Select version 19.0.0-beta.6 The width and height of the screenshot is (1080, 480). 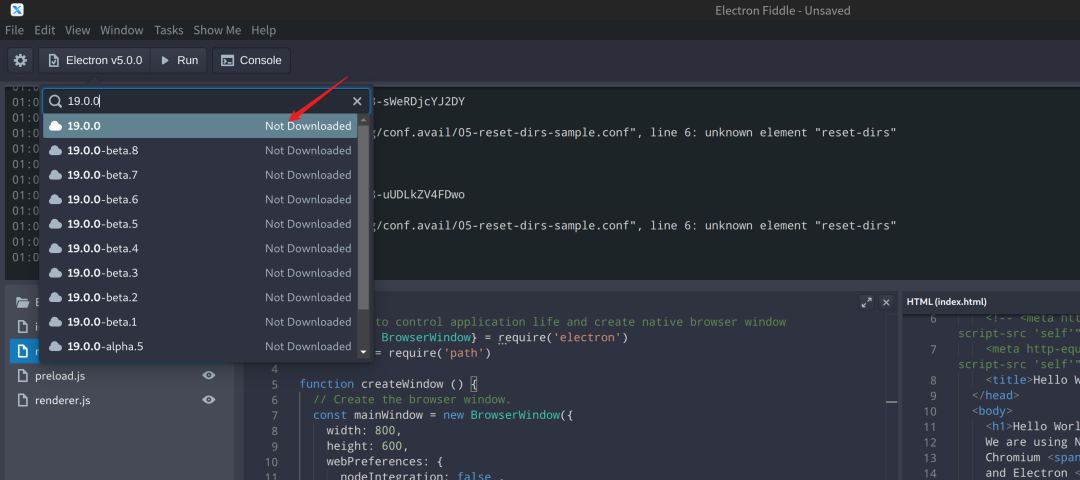pyautogui.click(x=200, y=200)
